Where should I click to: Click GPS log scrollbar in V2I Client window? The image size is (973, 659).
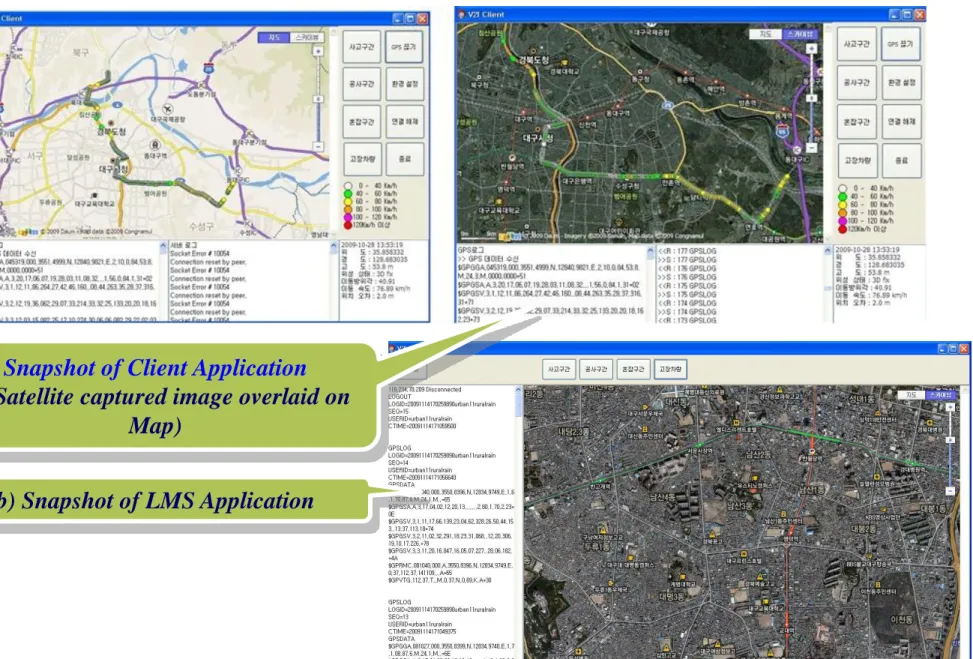pos(650,284)
